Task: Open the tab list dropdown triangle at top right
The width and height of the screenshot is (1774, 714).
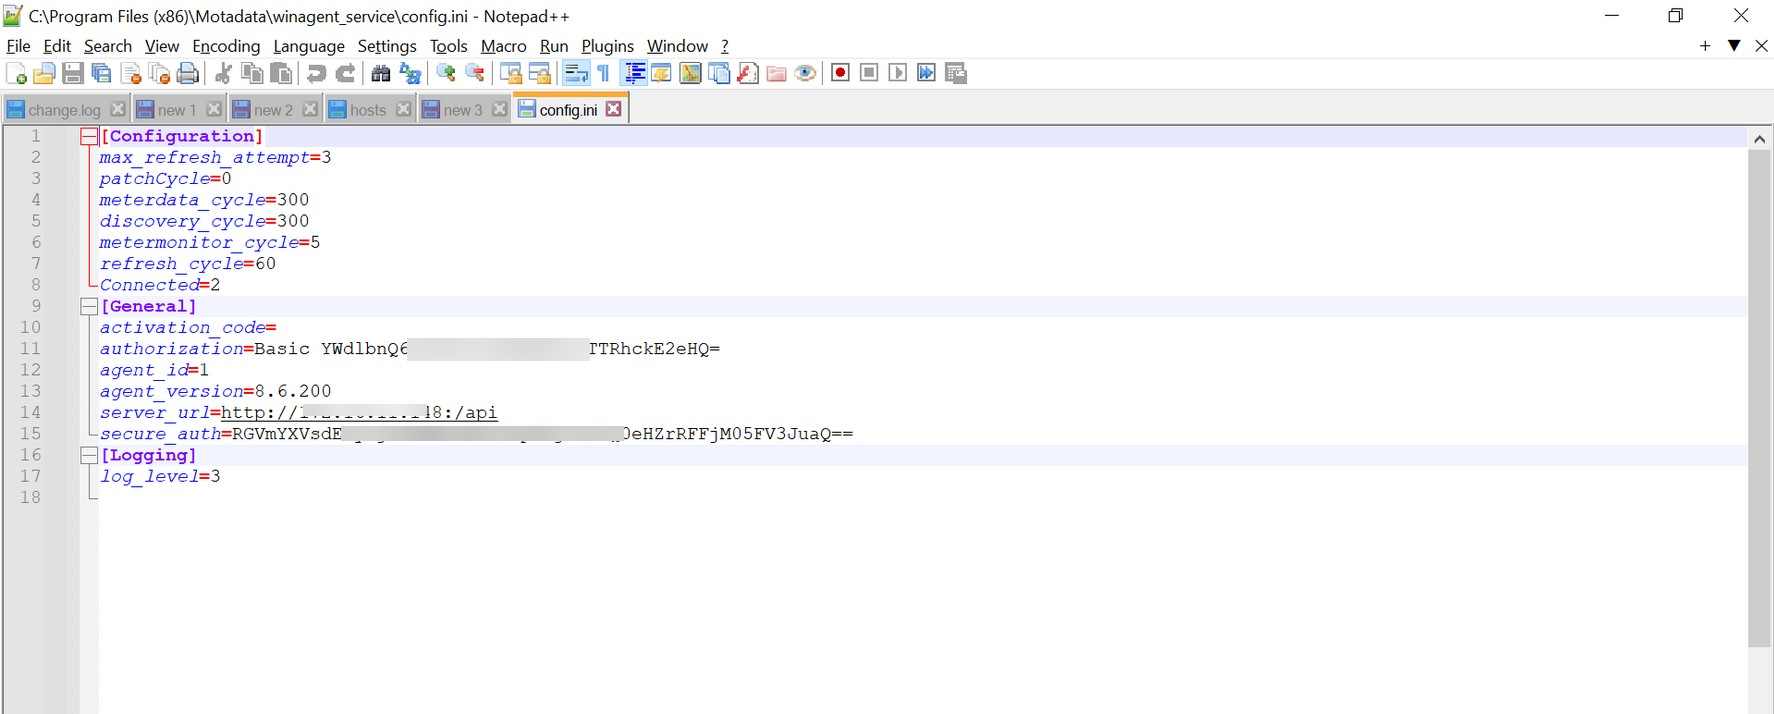Action: click(1734, 46)
